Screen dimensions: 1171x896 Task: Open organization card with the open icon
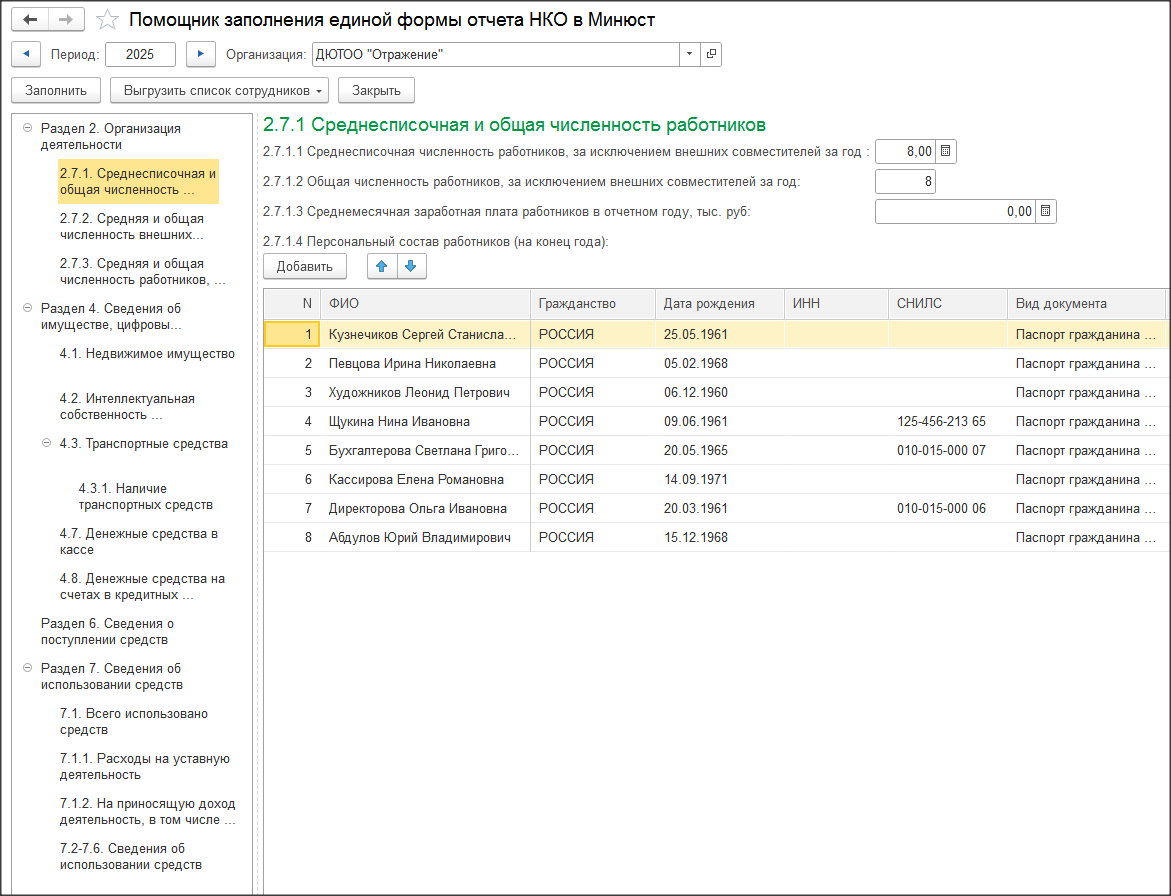[711, 54]
